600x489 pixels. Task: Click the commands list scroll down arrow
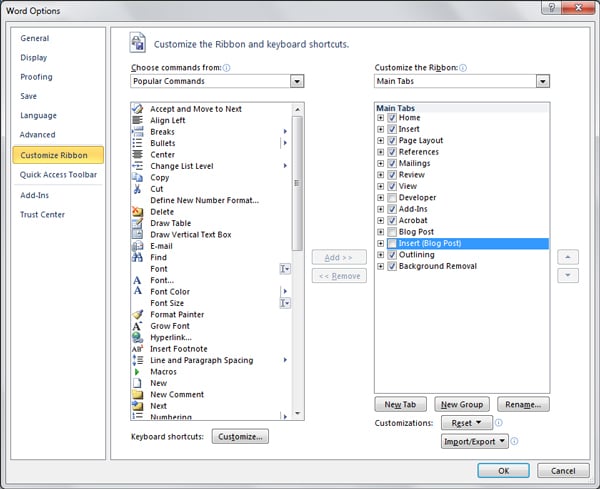pos(298,414)
